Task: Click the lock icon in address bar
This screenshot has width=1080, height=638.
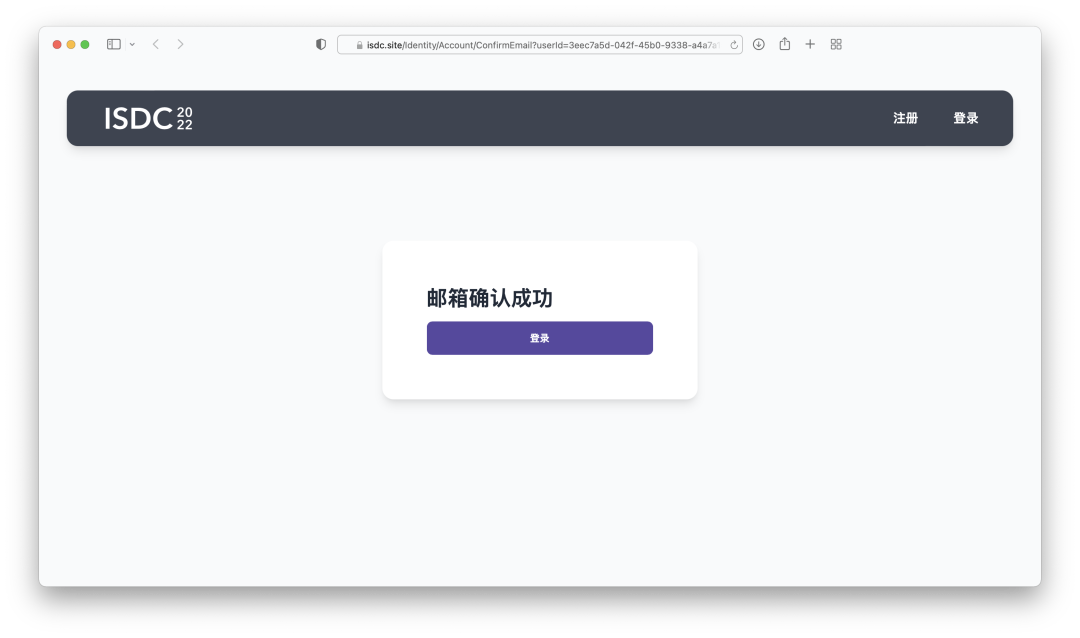Action: [x=359, y=45]
